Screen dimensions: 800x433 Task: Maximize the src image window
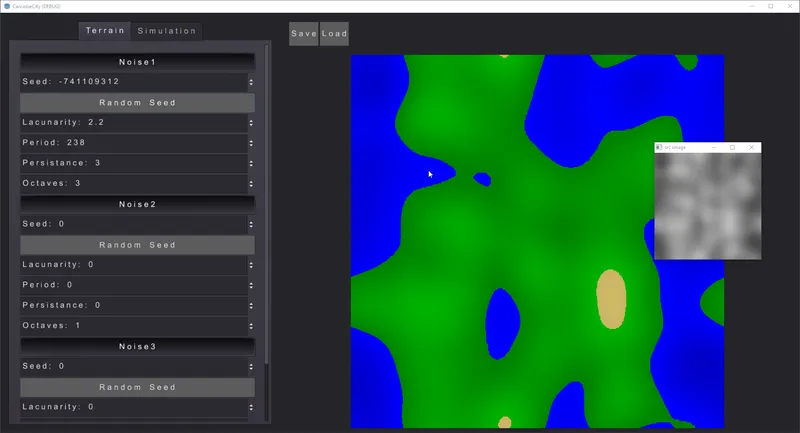pos(733,147)
